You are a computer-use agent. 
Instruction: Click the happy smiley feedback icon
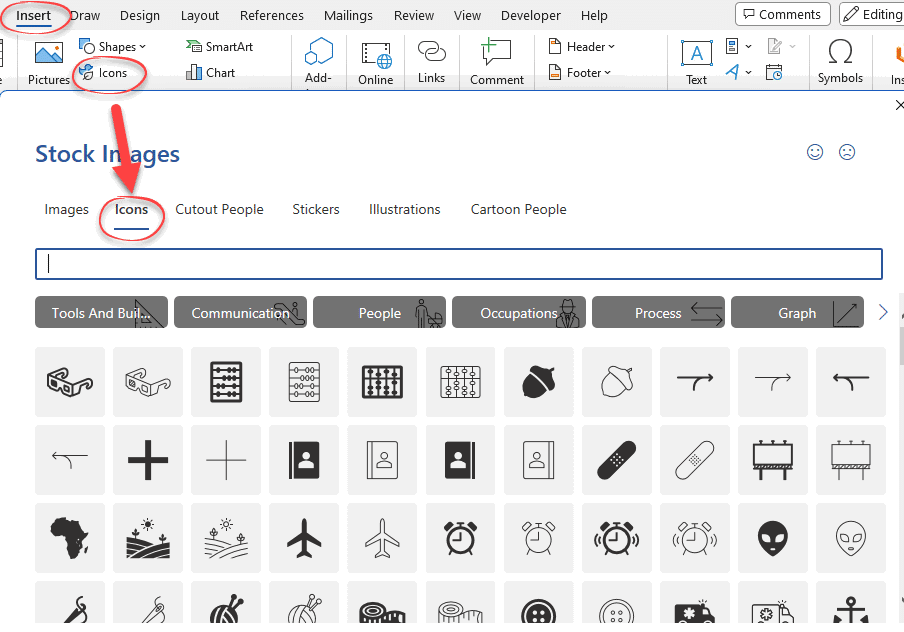(x=815, y=152)
